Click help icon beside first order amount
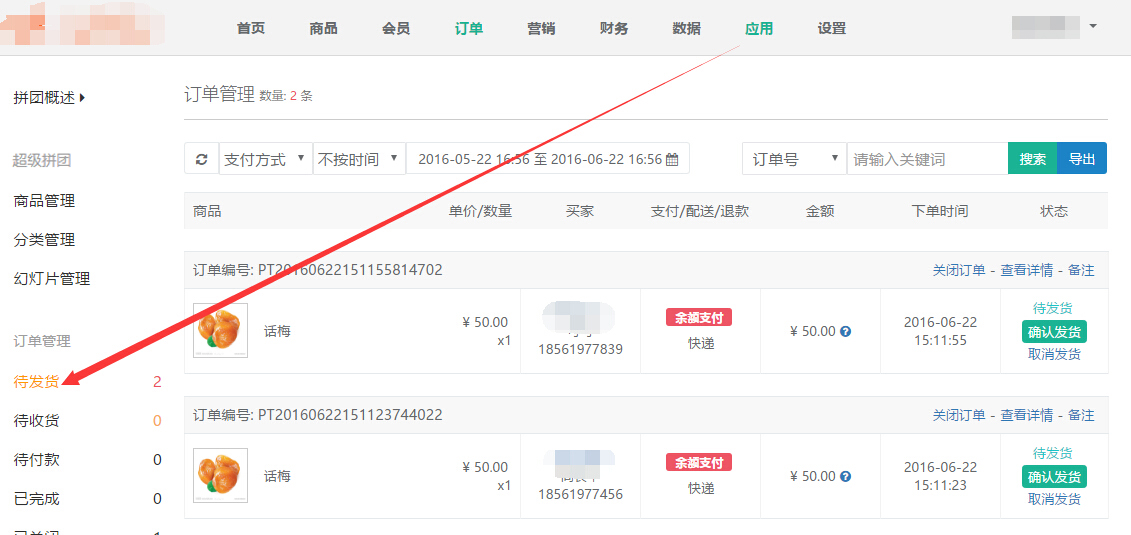The height and width of the screenshot is (535, 1131). [x=845, y=332]
